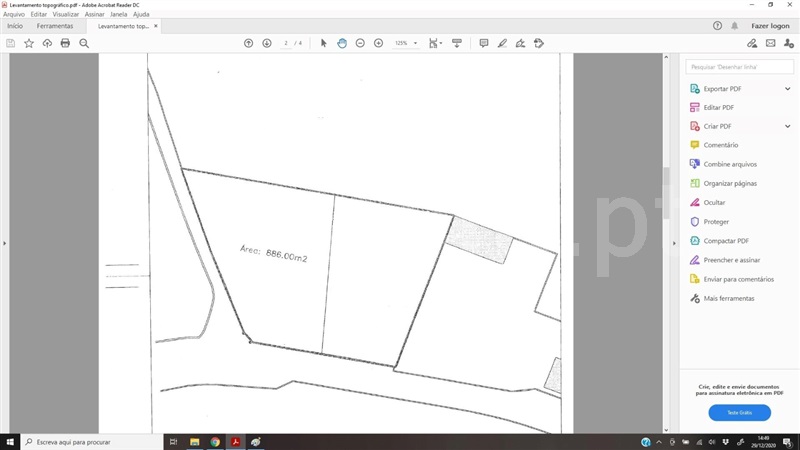
Task: Click the share link pen icon
Action: tap(752, 43)
